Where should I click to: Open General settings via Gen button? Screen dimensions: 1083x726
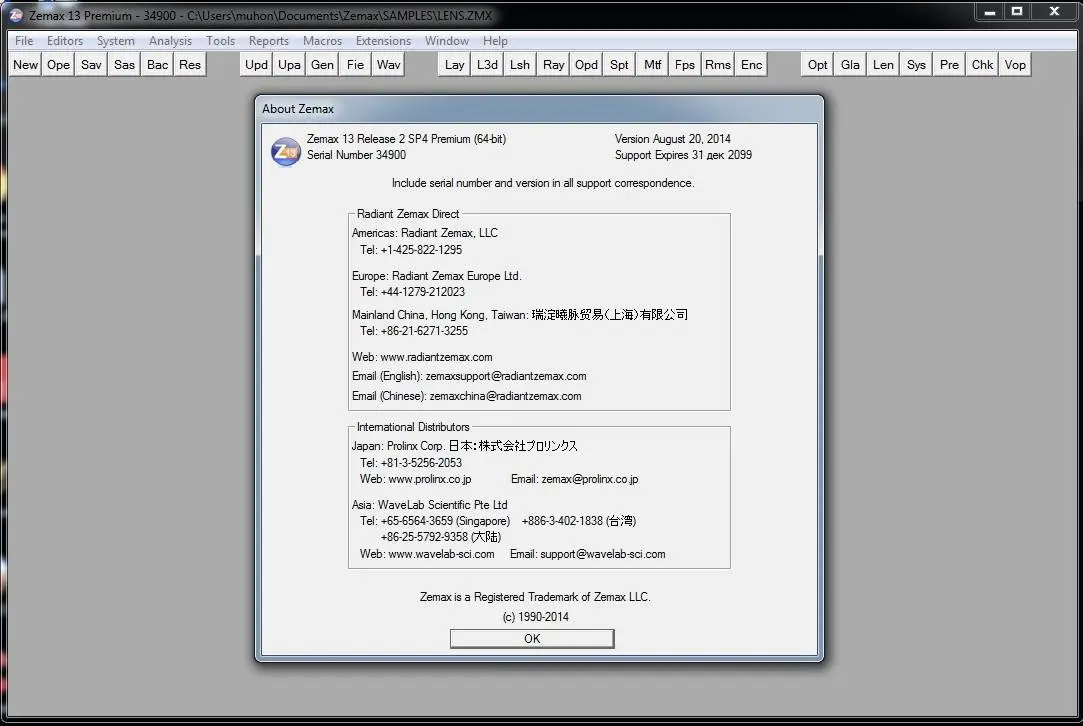(x=323, y=65)
